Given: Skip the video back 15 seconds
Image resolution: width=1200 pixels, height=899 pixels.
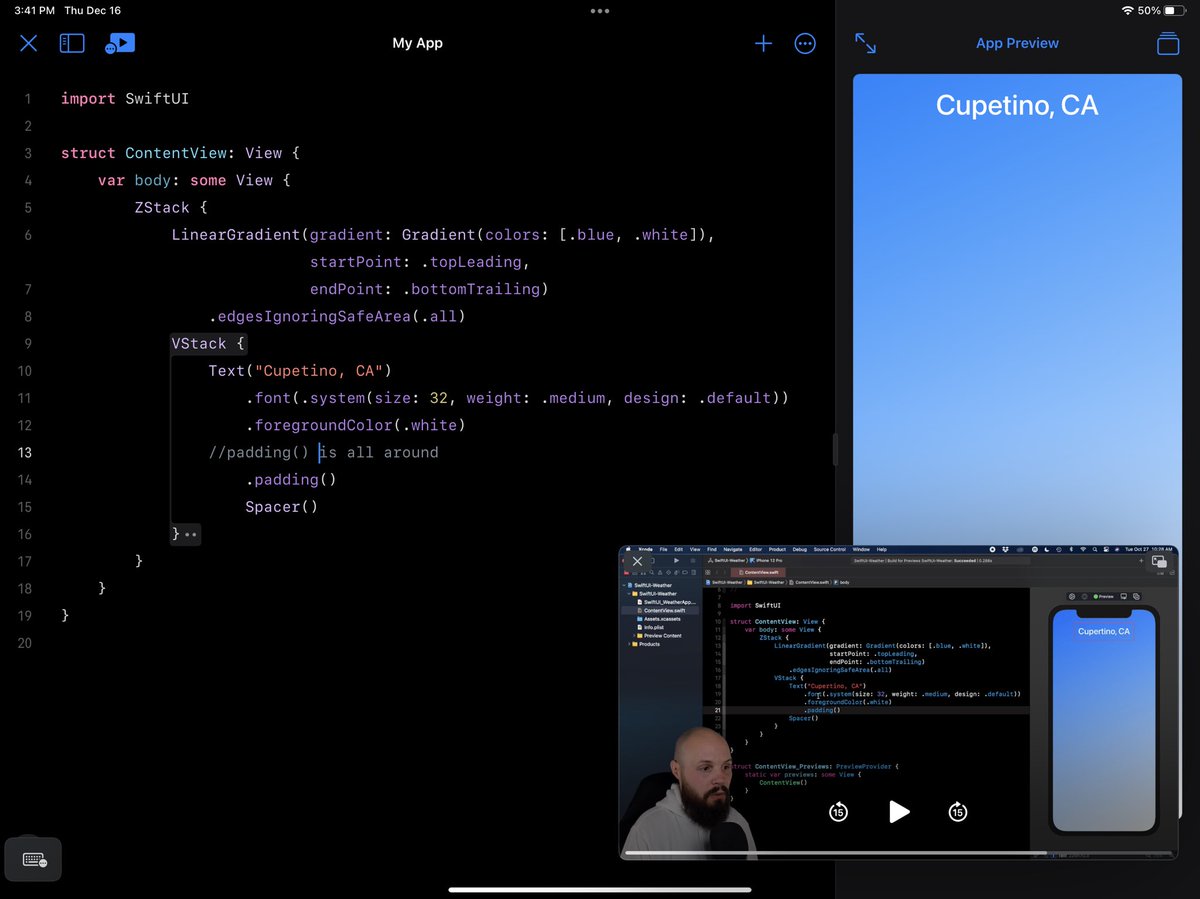Looking at the screenshot, I should click(837, 812).
